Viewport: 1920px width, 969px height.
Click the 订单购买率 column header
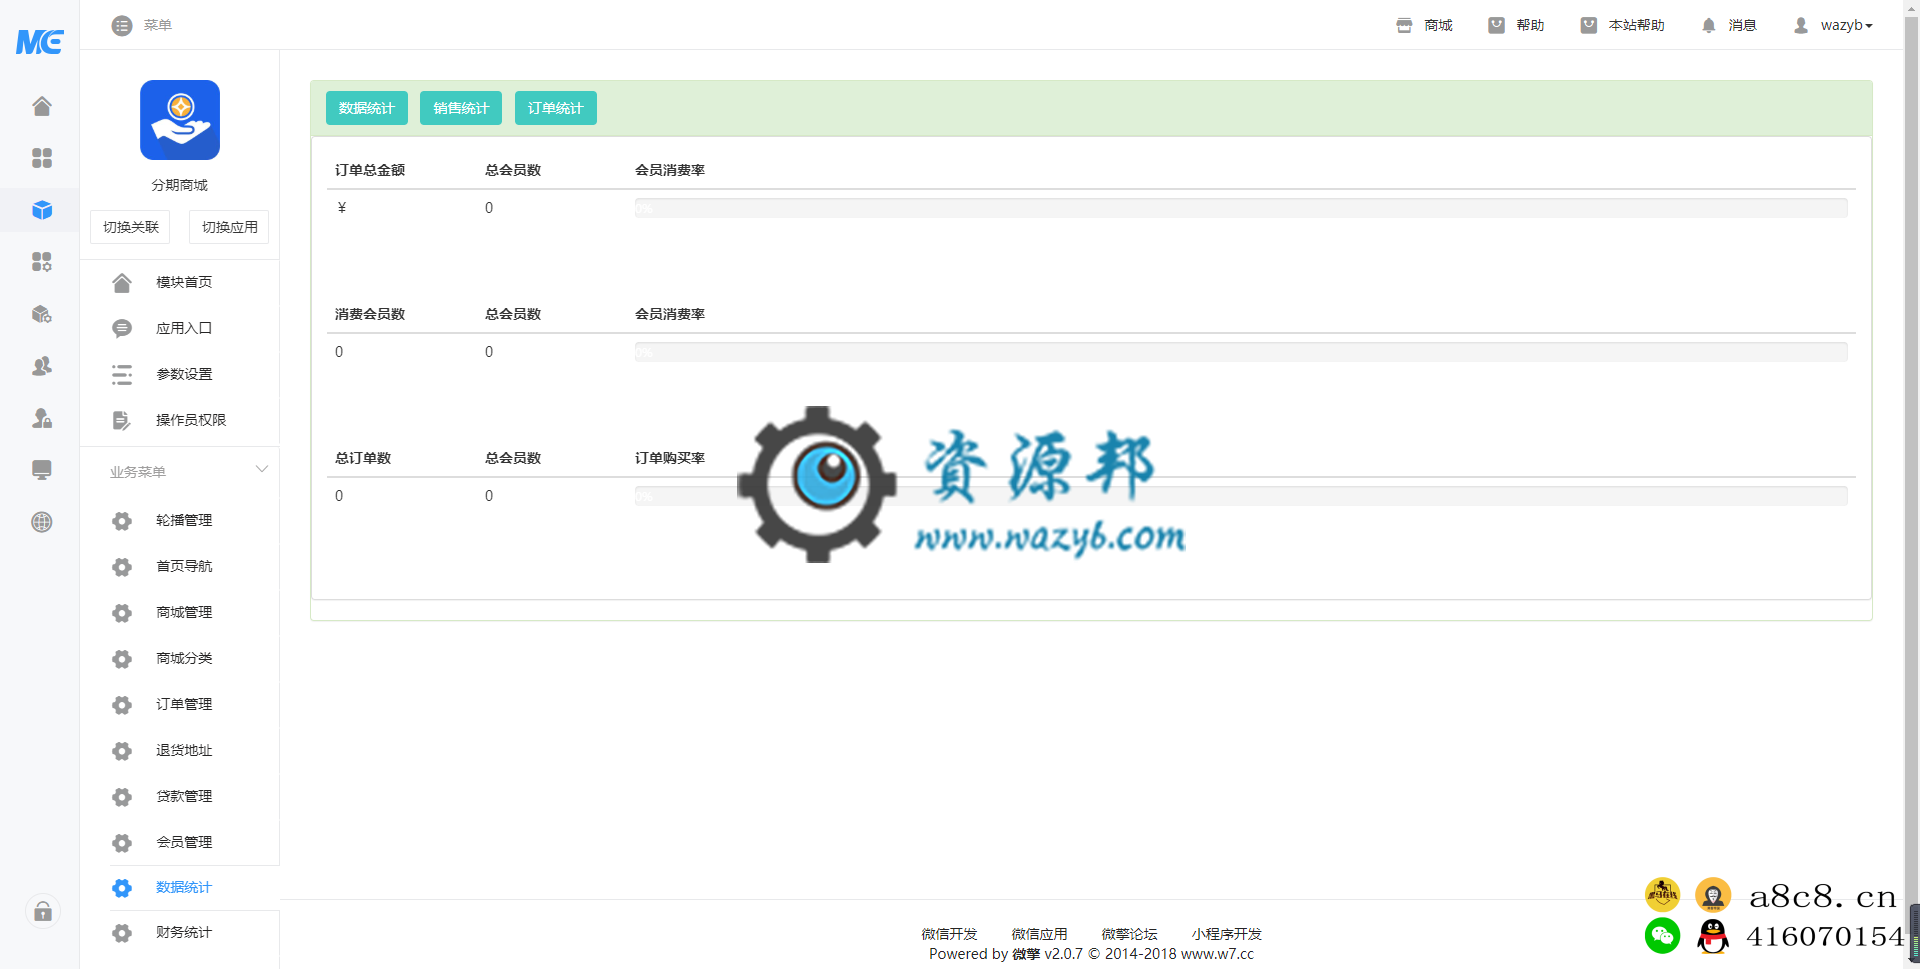670,458
